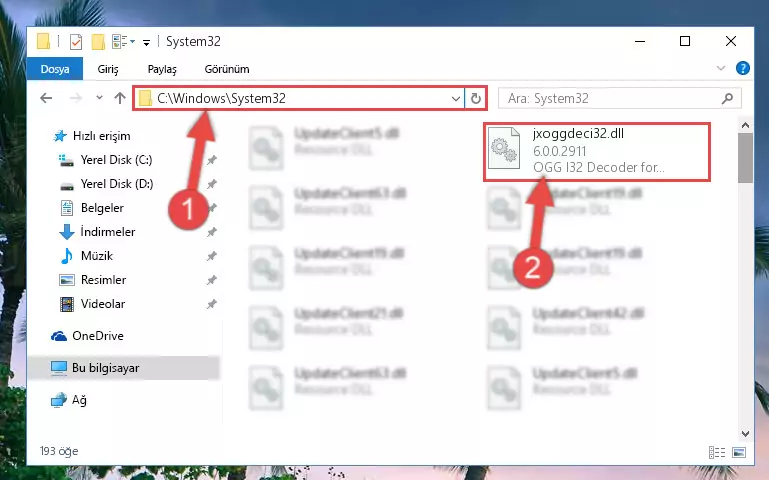Screen dimensions: 769x480
Task: Click the Bu bilgisayar monitor icon
Action: pos(59,368)
